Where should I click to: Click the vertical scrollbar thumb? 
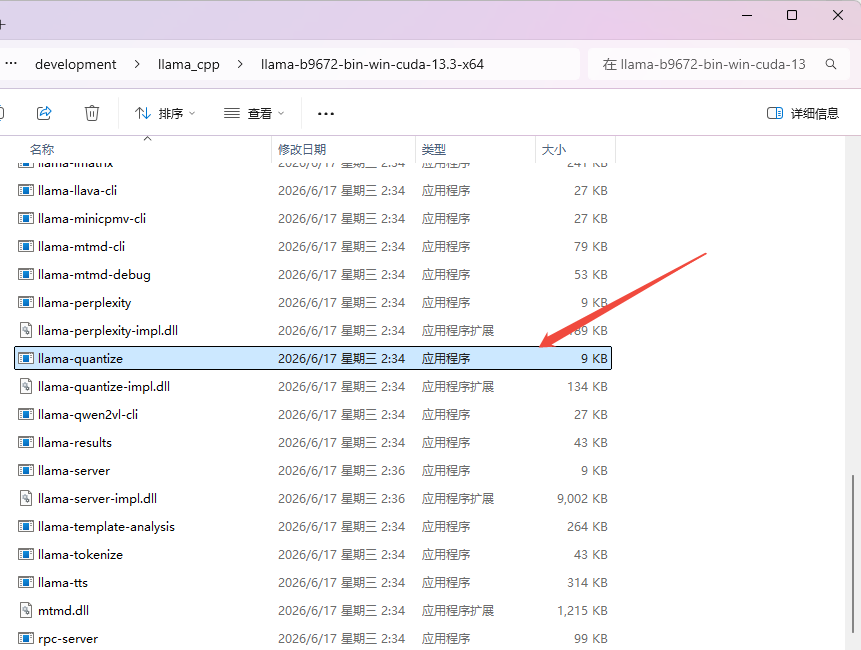click(853, 553)
